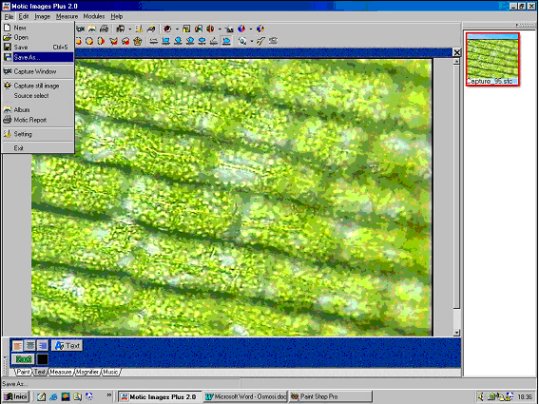The width and height of the screenshot is (539, 404).
Task: Click down arrow of vertical scrollbar
Action: click(456, 332)
